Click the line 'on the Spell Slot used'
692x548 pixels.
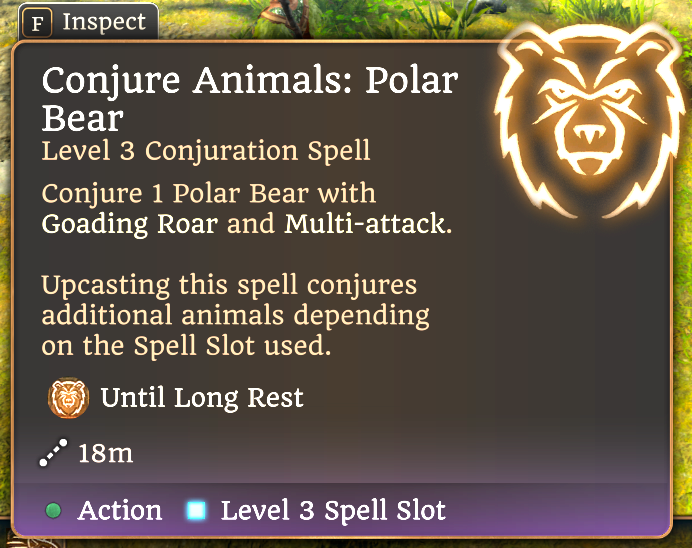pyautogui.click(x=185, y=346)
